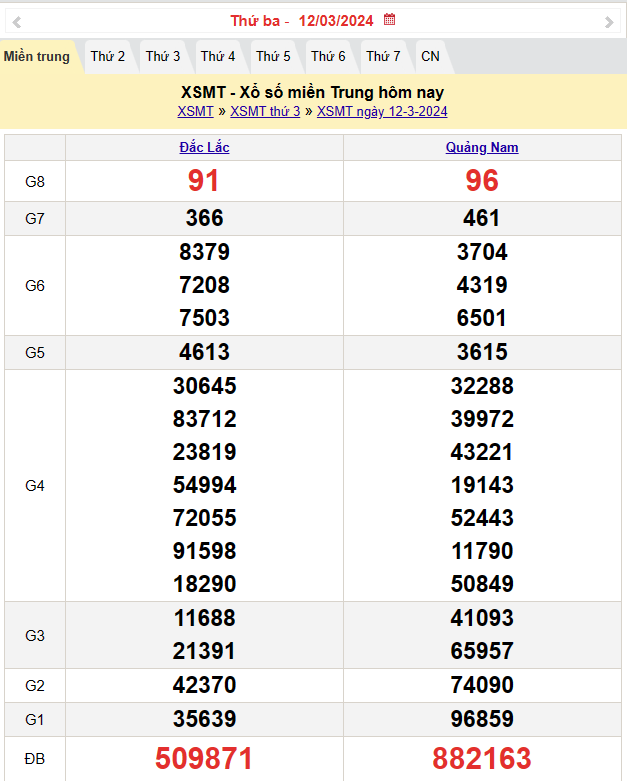Image resolution: width=627 pixels, height=781 pixels.
Task: Switch to Thứ 3 tab
Action: (x=163, y=57)
